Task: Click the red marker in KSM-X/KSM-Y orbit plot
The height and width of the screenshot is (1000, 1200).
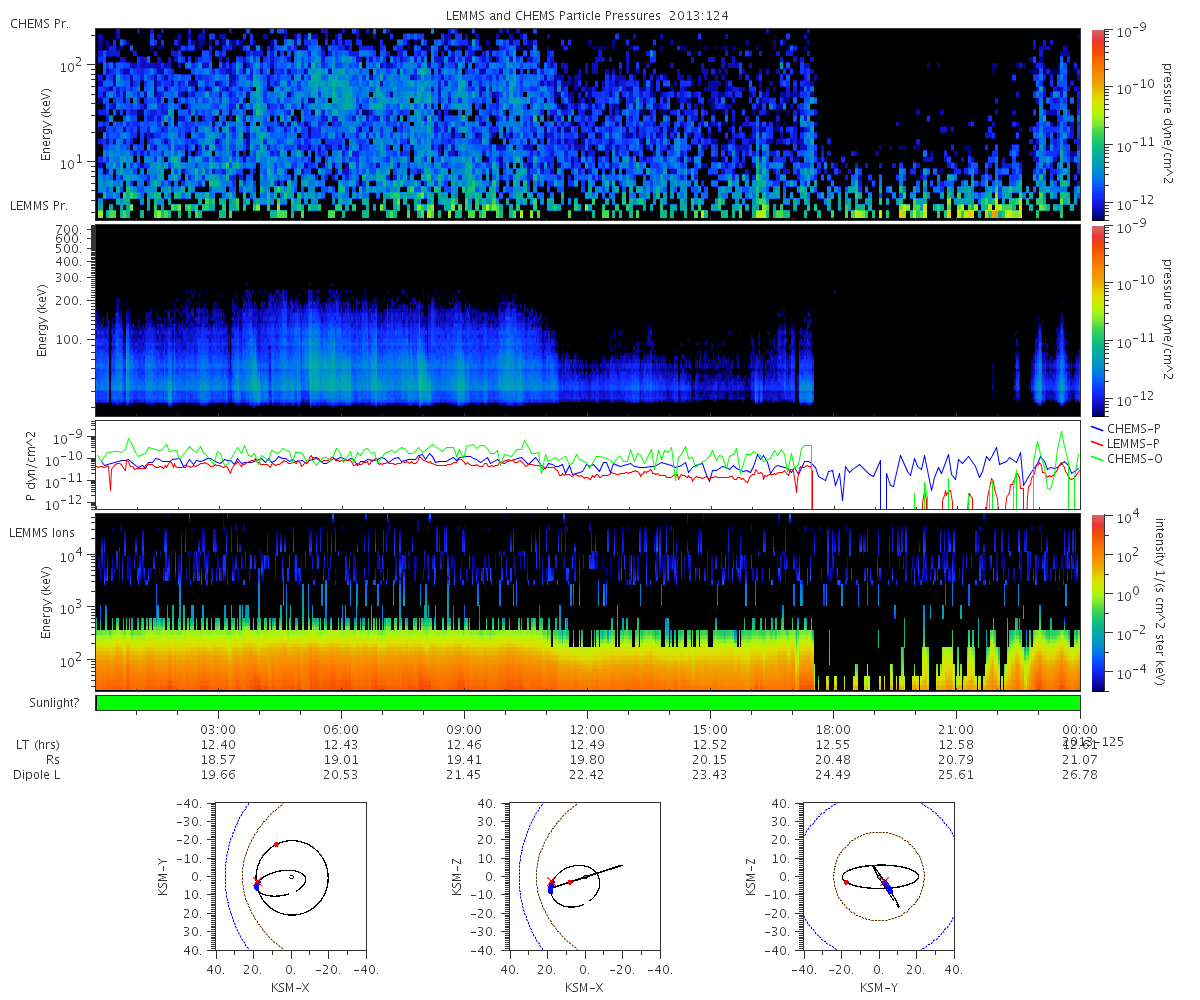Action: click(276, 845)
